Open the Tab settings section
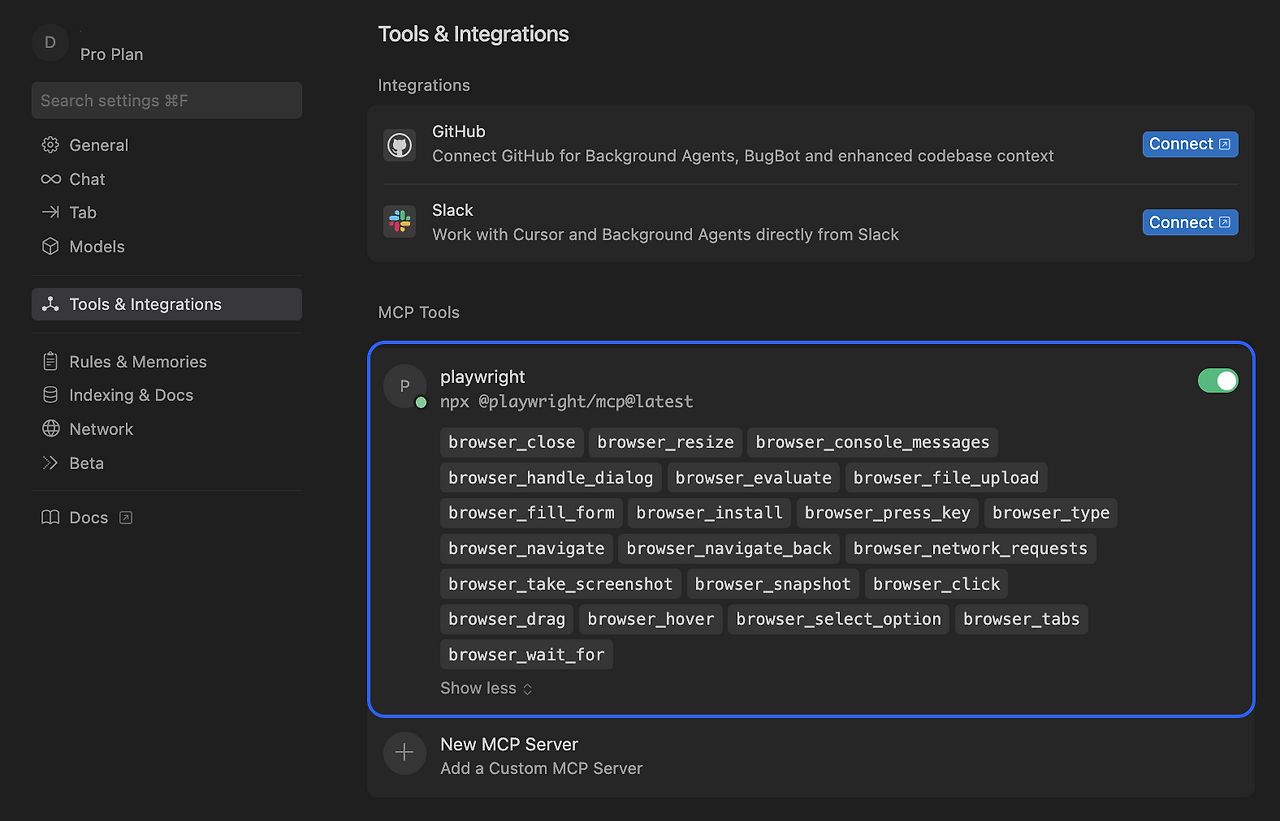 [82, 212]
